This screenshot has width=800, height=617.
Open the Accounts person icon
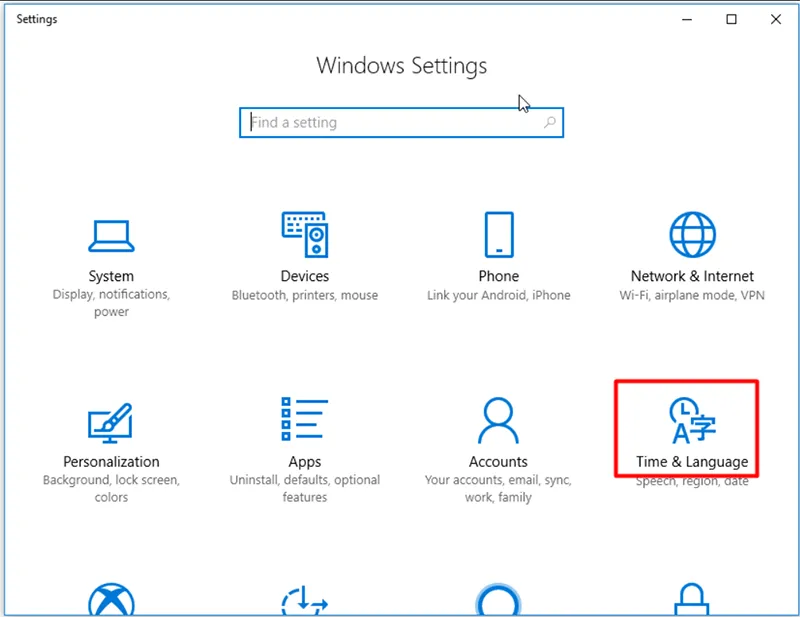498,420
